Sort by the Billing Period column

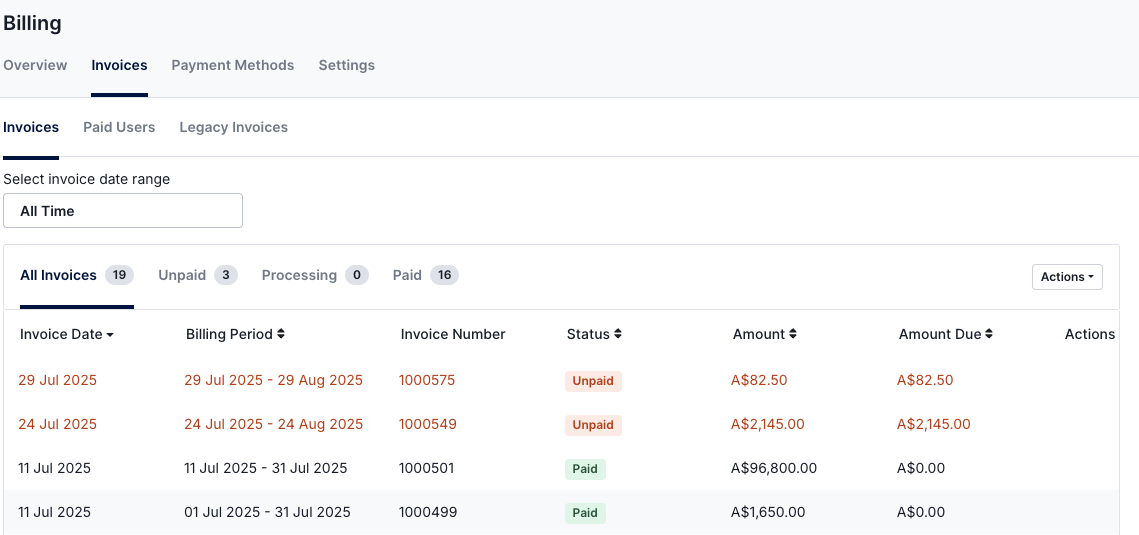tap(235, 334)
